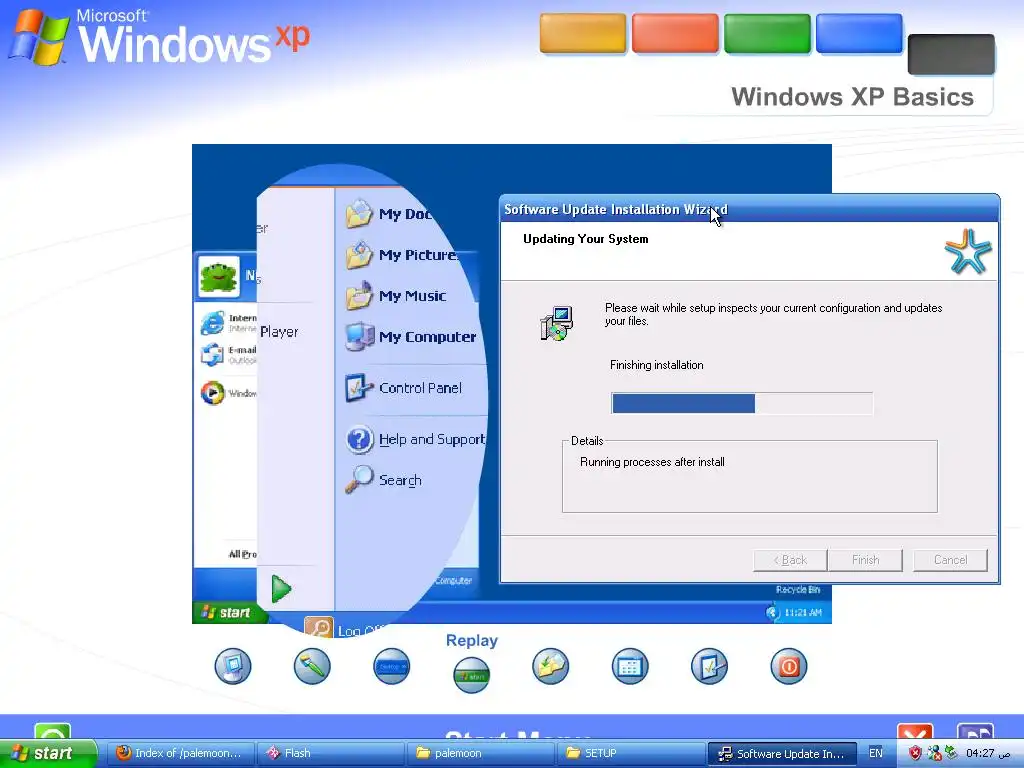This screenshot has width=1024, height=768.
Task: Click the installation progress bar in the wizard
Action: coord(742,404)
